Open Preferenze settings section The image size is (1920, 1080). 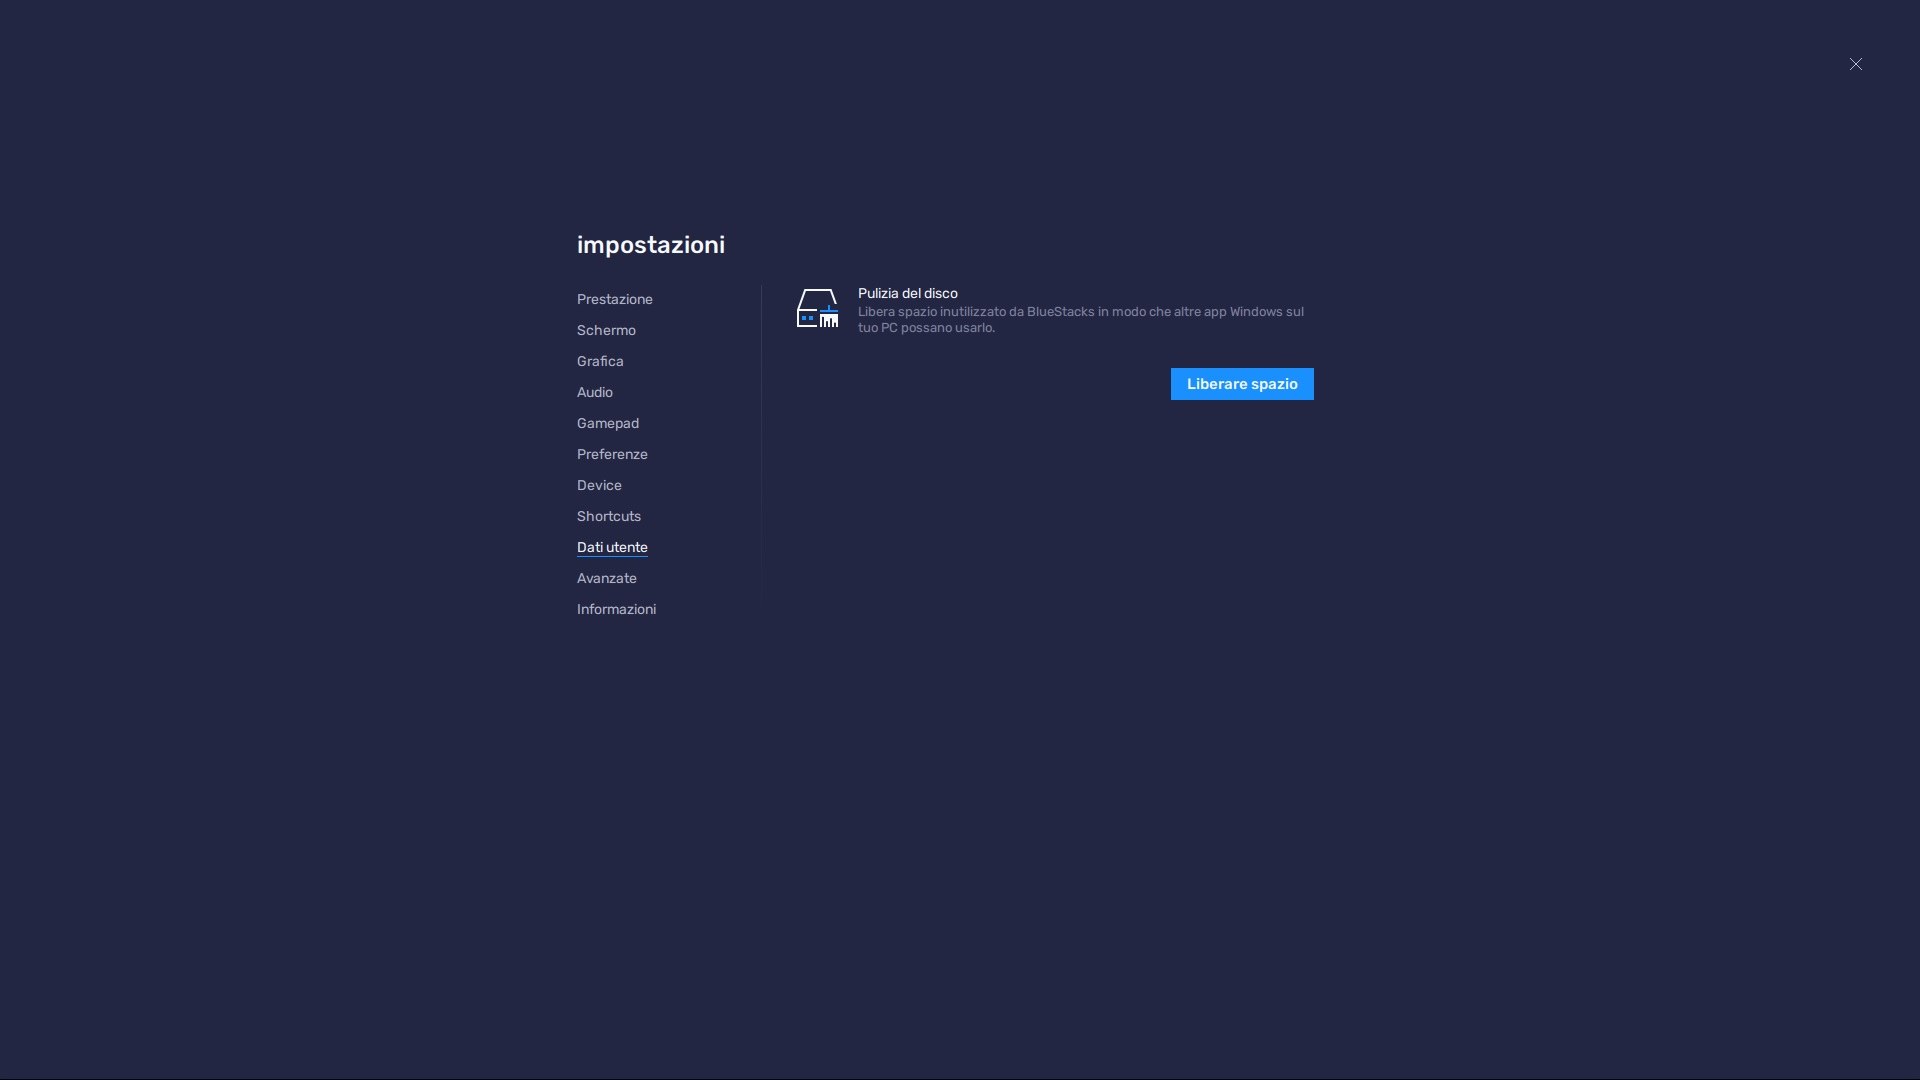pyautogui.click(x=612, y=456)
